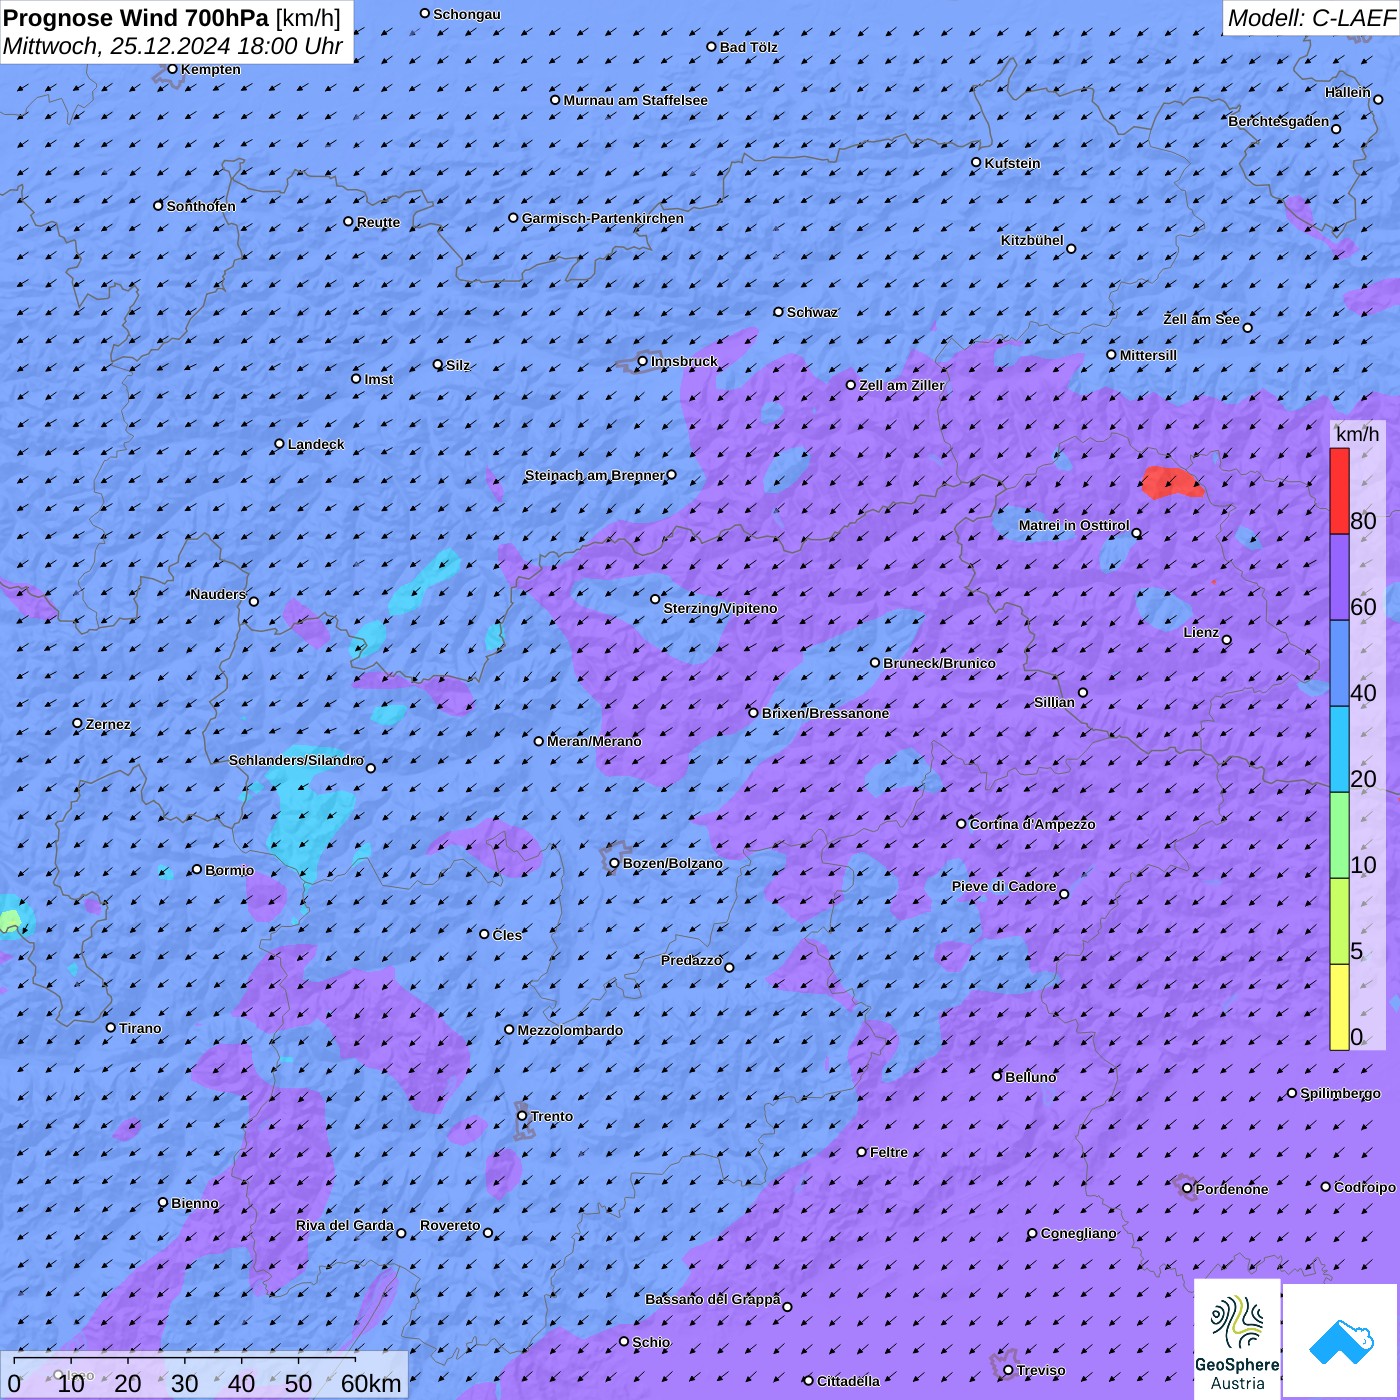The width and height of the screenshot is (1400, 1400).
Task: Click the 'Predazzo' city label
Action: click(692, 960)
